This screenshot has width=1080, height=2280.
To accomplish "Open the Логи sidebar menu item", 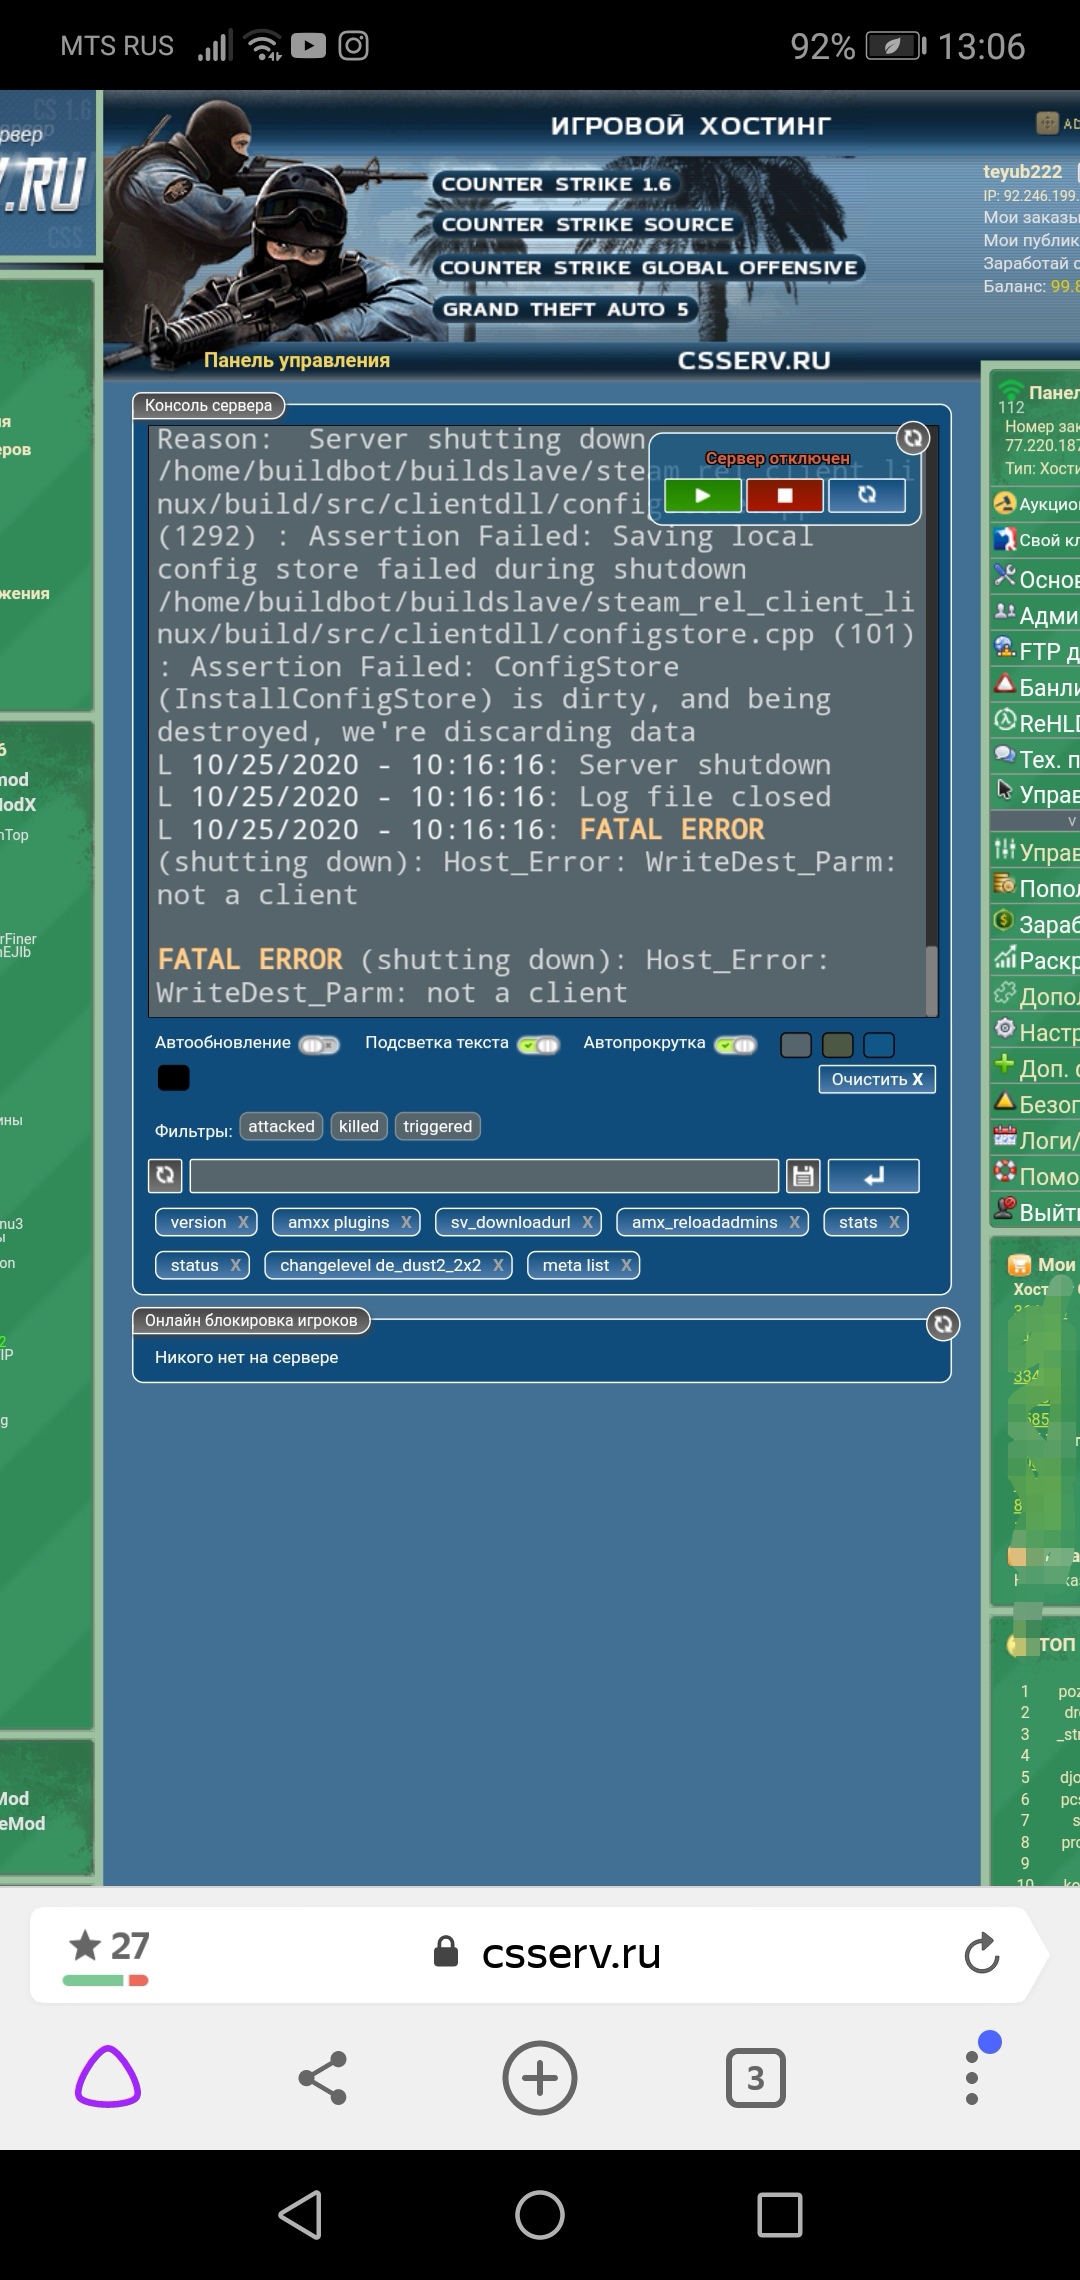I will tap(1036, 1140).
